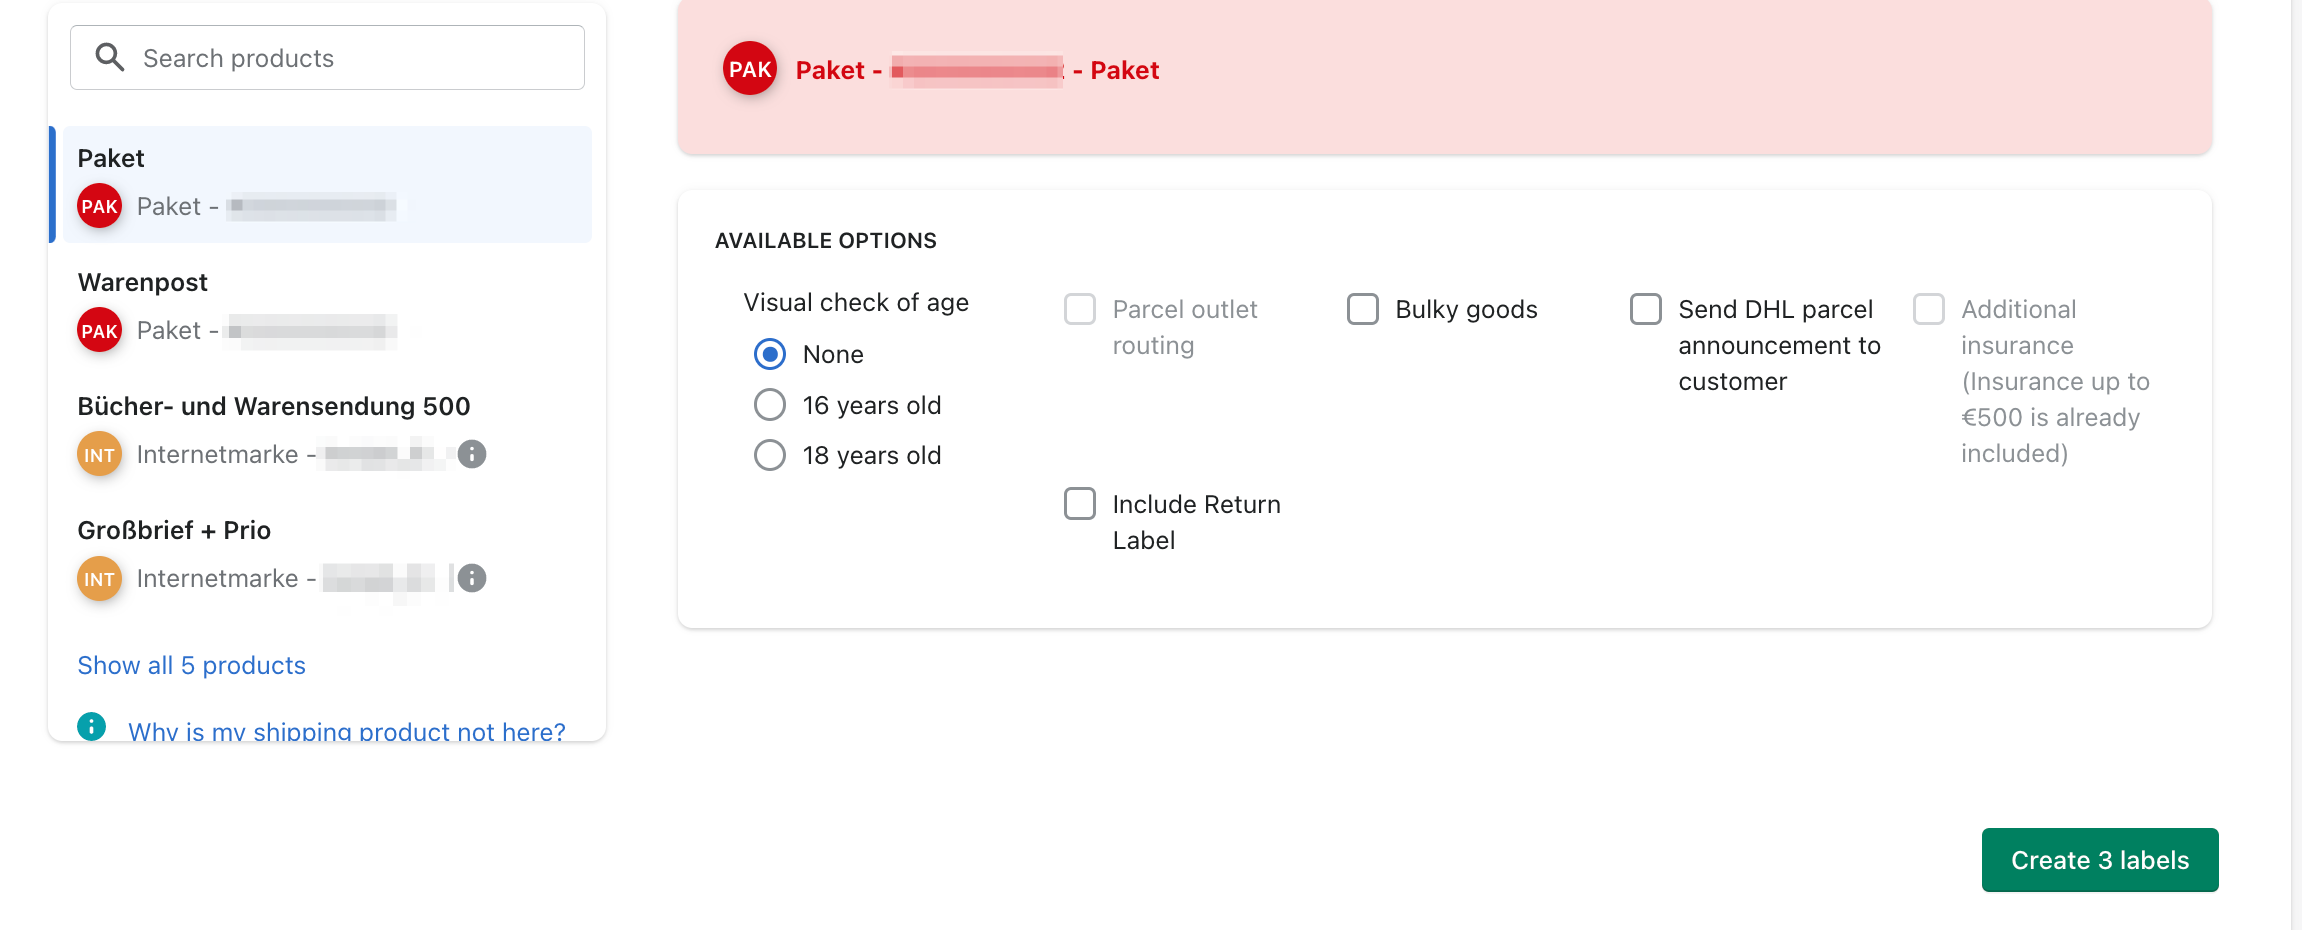The width and height of the screenshot is (2302, 930).
Task: Open the info icon beside Bücher- und Warensendung Internetmarke
Action: click(472, 454)
